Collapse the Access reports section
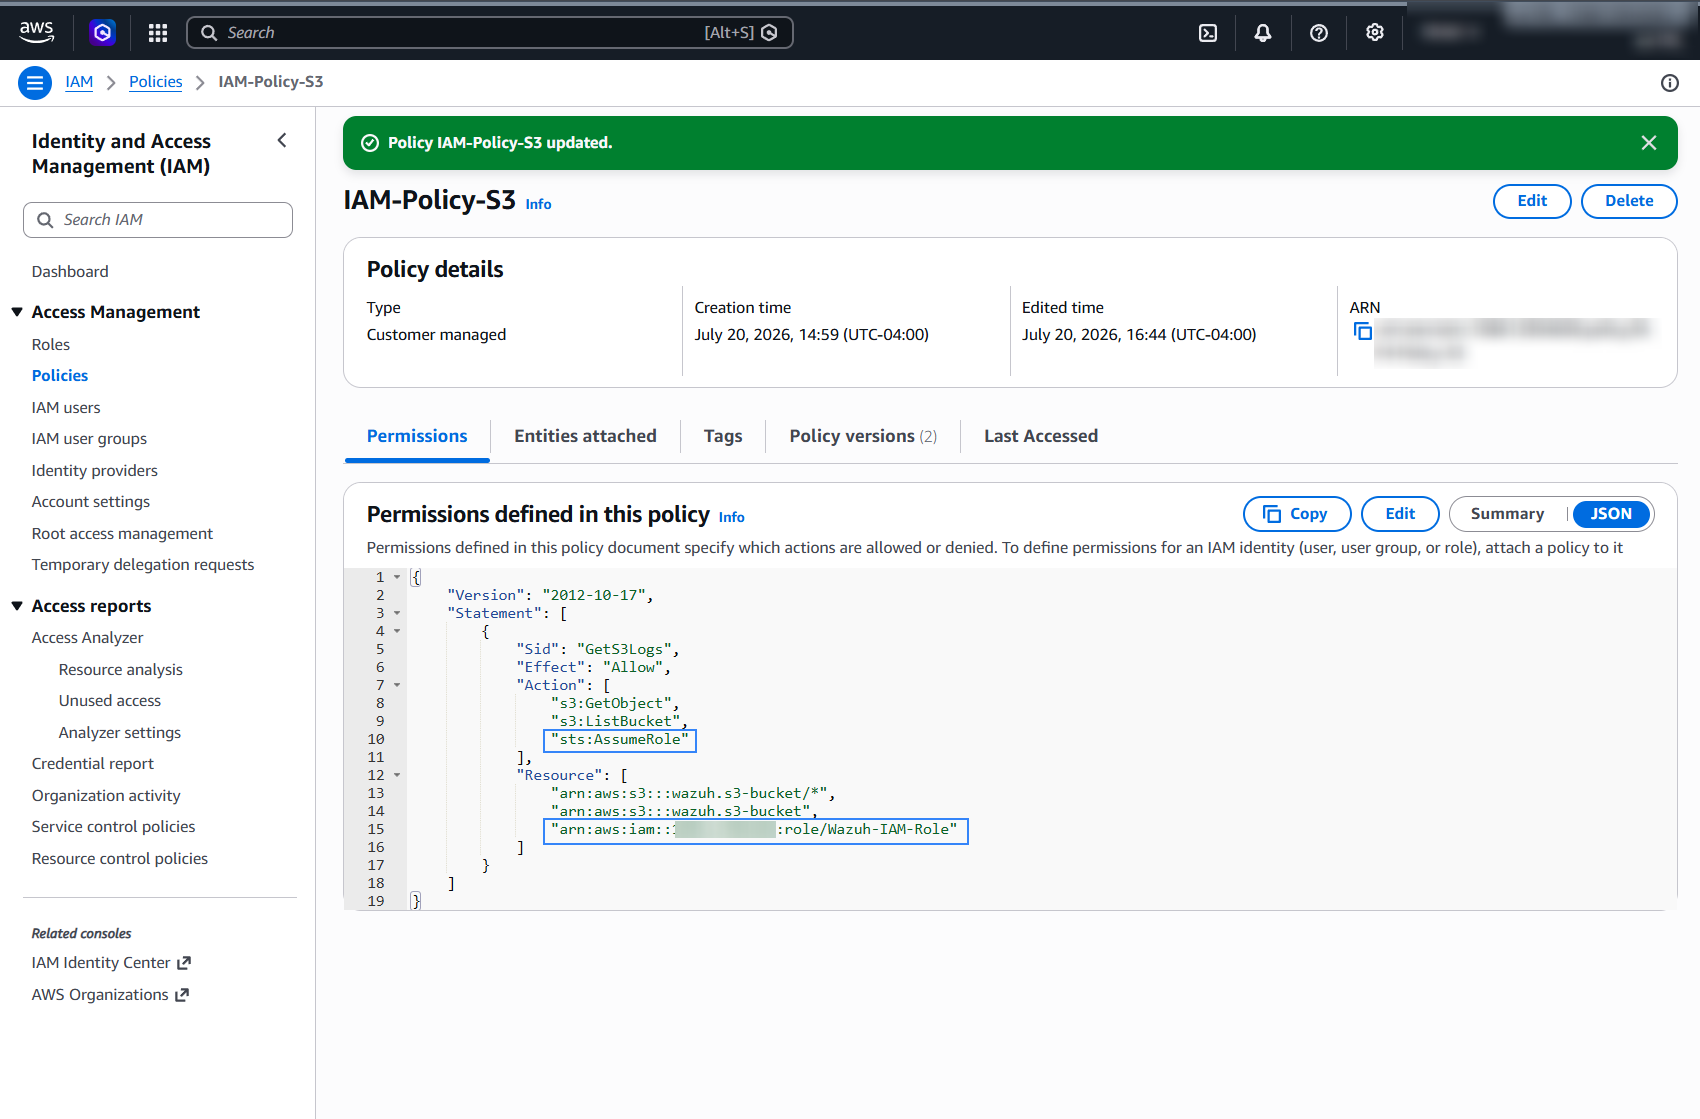 click(x=17, y=606)
